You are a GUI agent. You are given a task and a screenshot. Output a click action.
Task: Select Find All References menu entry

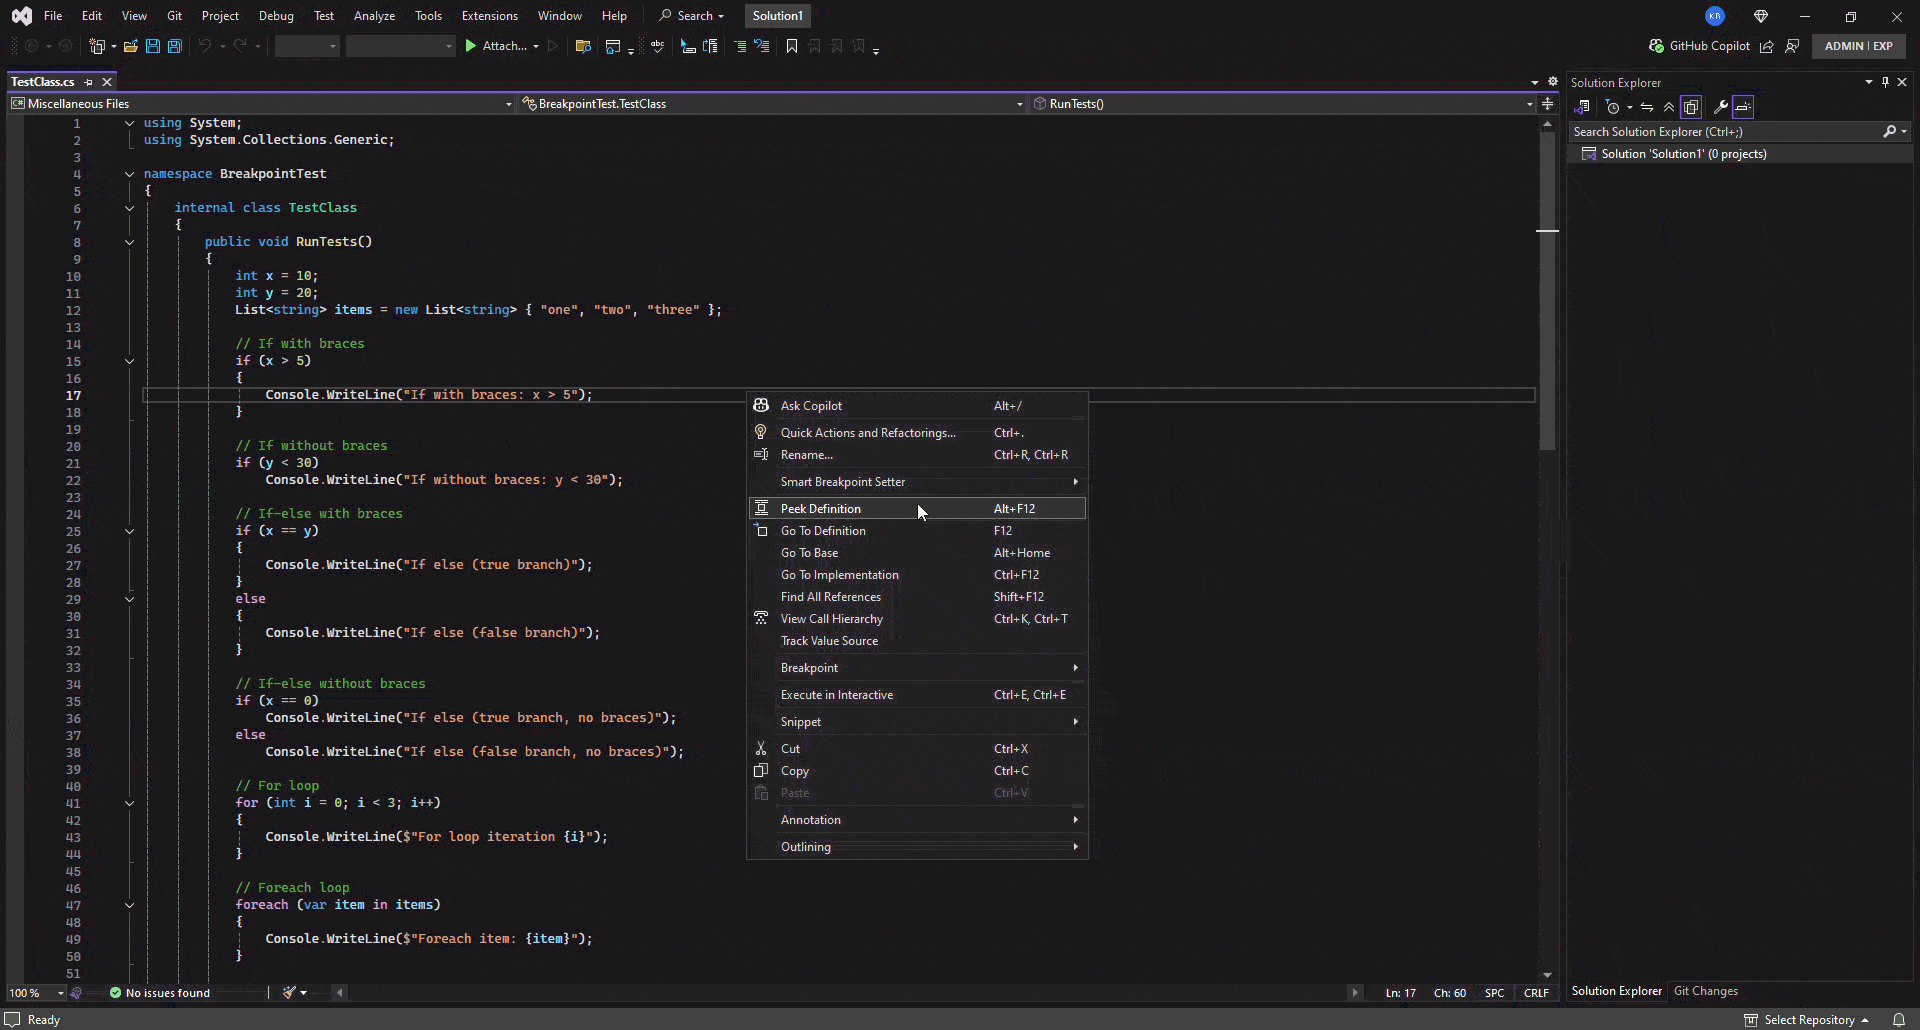[x=917, y=597]
